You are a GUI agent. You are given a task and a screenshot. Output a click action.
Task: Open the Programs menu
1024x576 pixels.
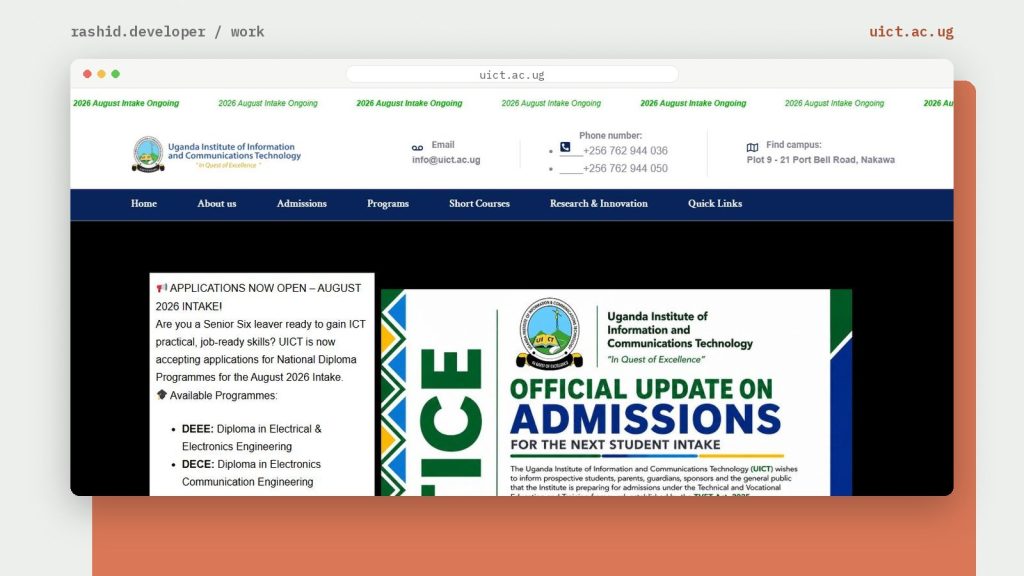tap(388, 204)
